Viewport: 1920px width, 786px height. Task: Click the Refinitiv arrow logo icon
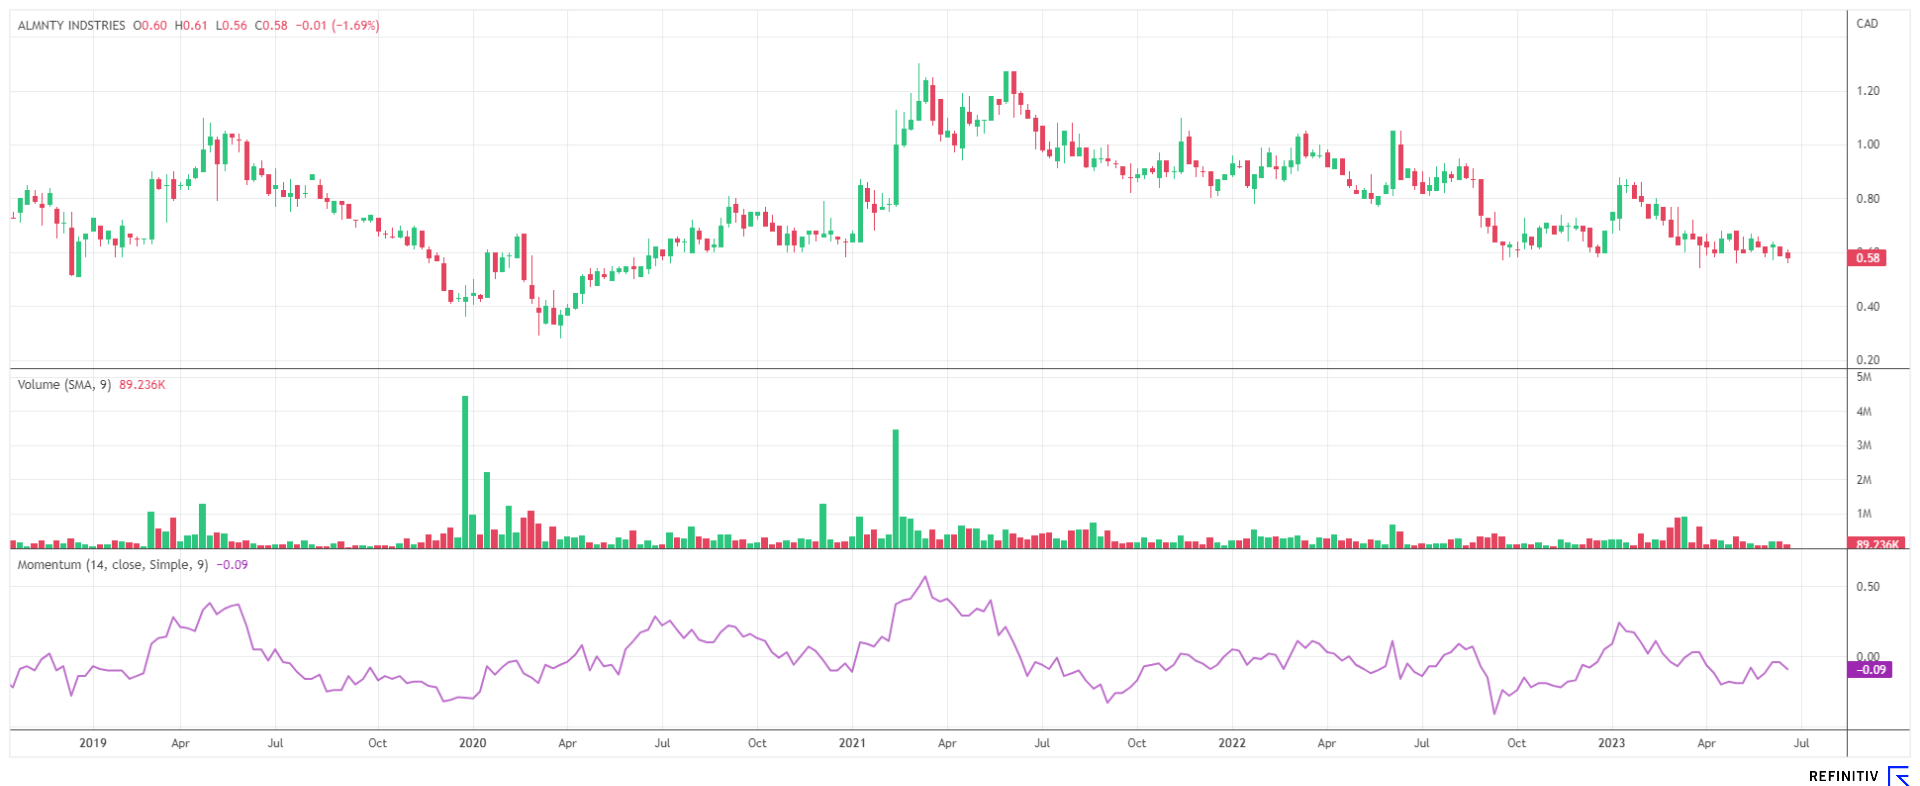[1897, 776]
